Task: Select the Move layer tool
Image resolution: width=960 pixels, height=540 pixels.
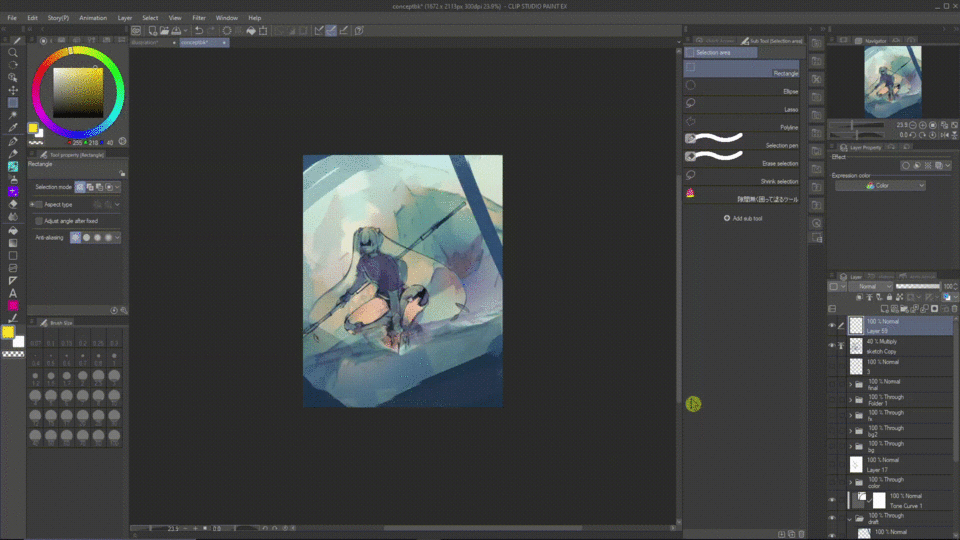Action: [12, 90]
